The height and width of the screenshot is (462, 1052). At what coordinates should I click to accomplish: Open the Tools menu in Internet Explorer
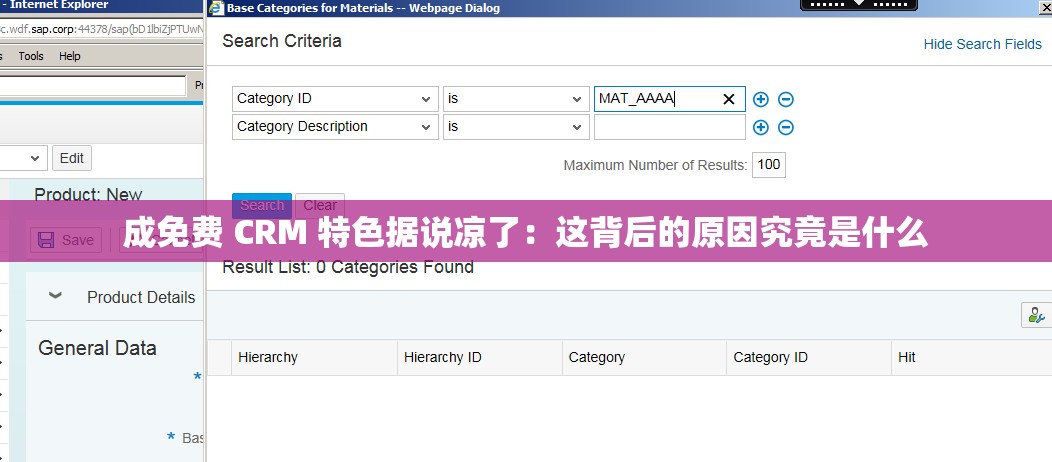click(31, 56)
